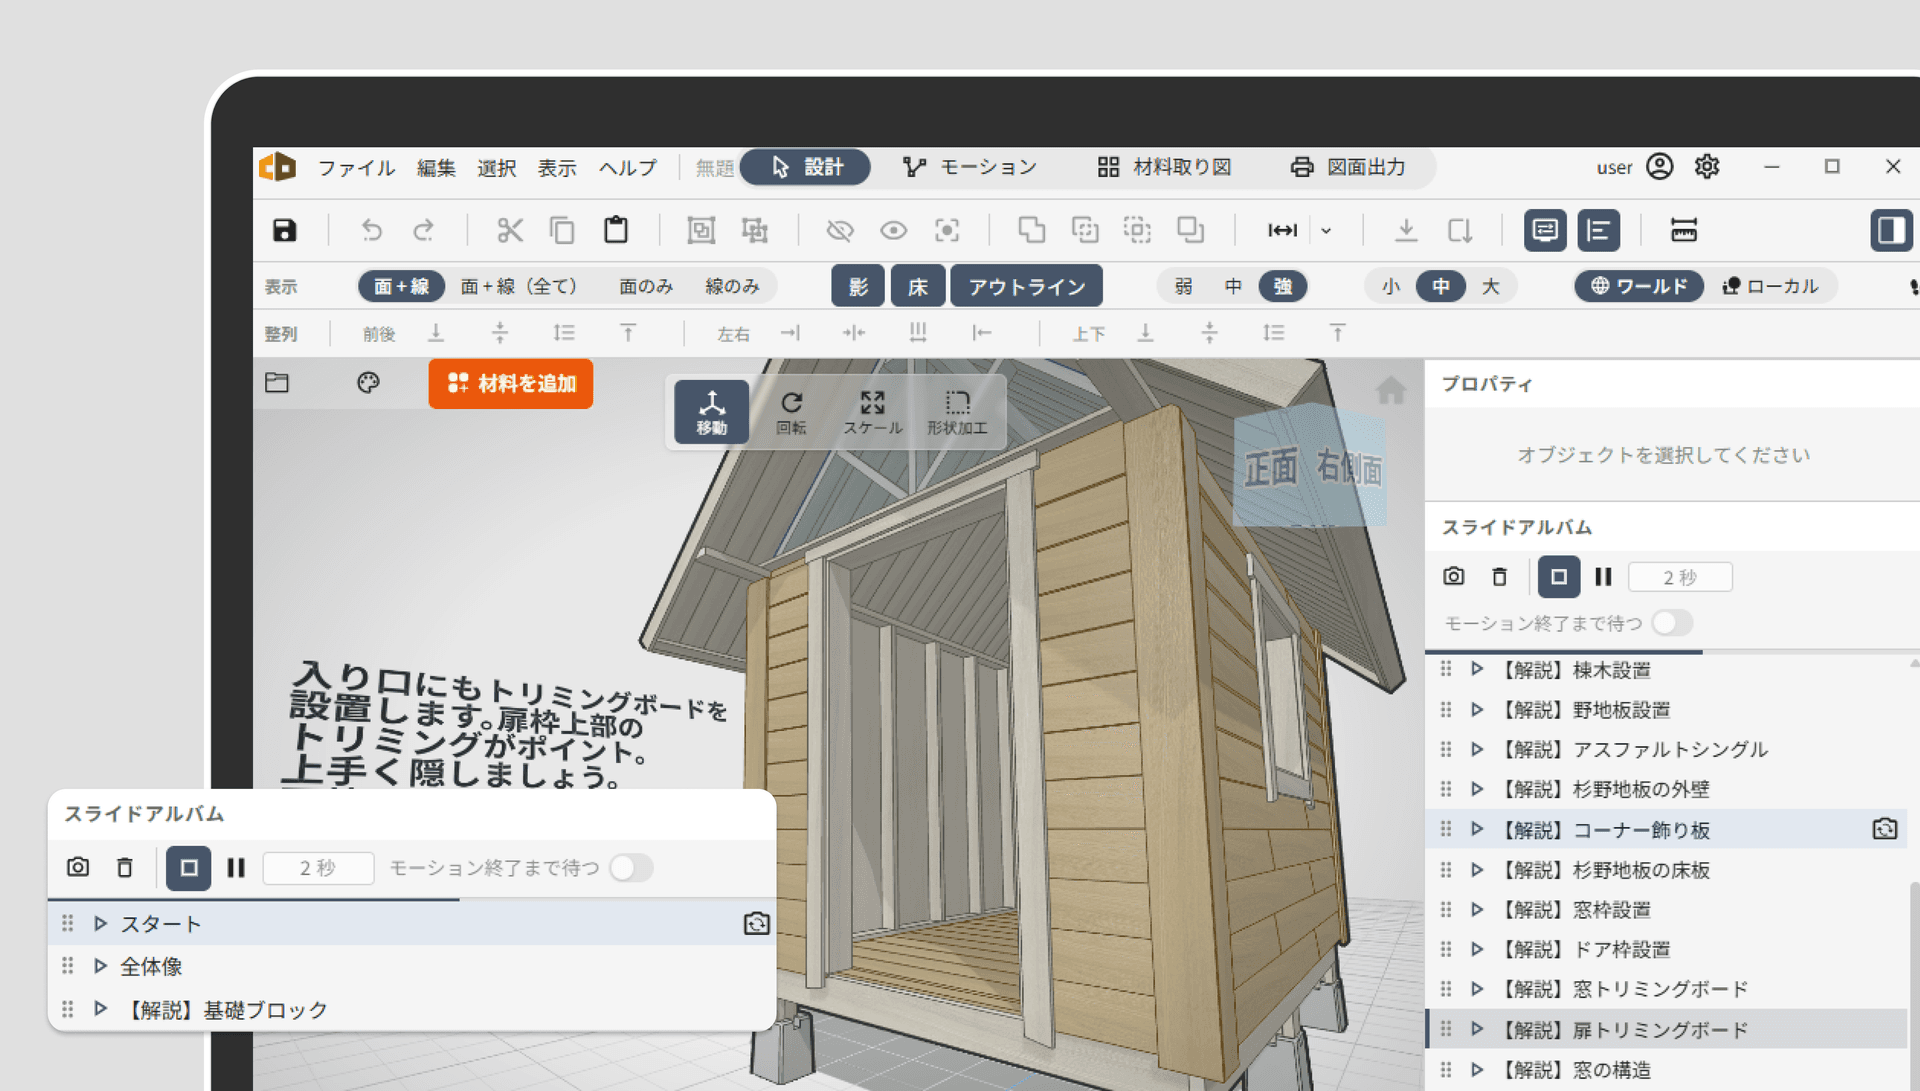Expand the 【解説】ドア枠設置 slide item
The width and height of the screenshot is (1920, 1091).
(1477, 949)
